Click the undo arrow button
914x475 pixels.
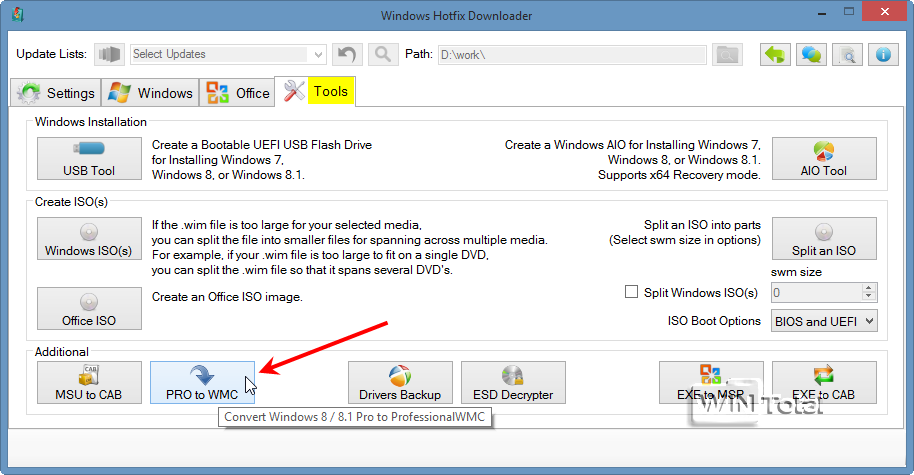pos(347,55)
